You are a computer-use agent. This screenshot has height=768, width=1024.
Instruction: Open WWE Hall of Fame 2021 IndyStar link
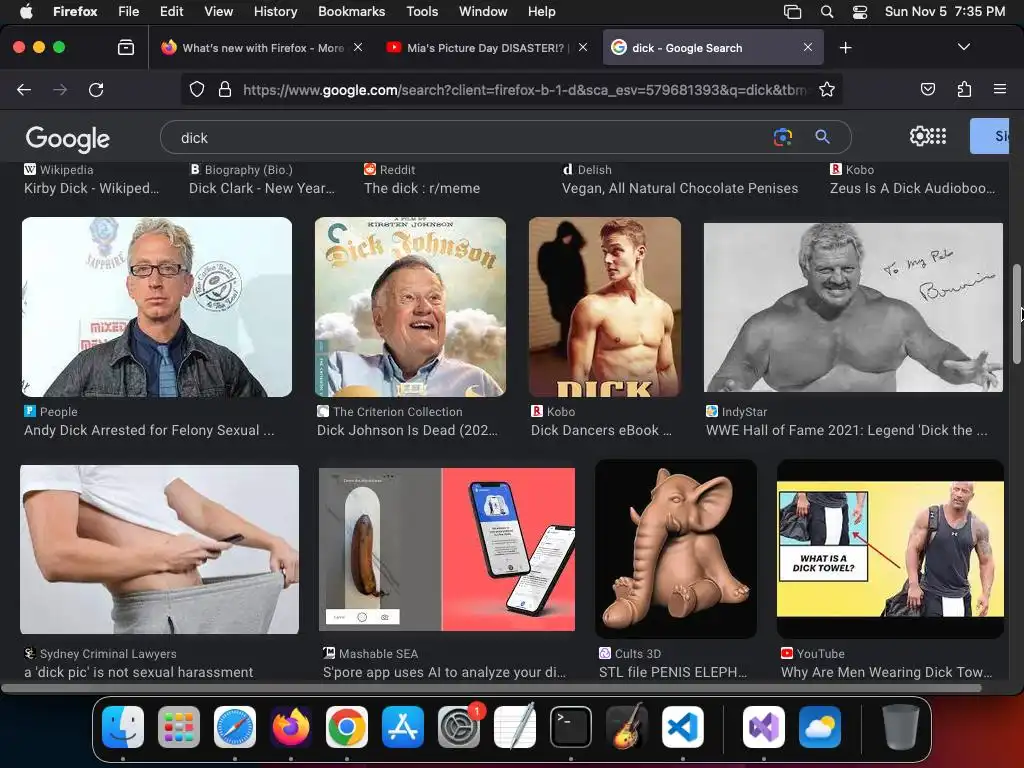click(x=846, y=430)
